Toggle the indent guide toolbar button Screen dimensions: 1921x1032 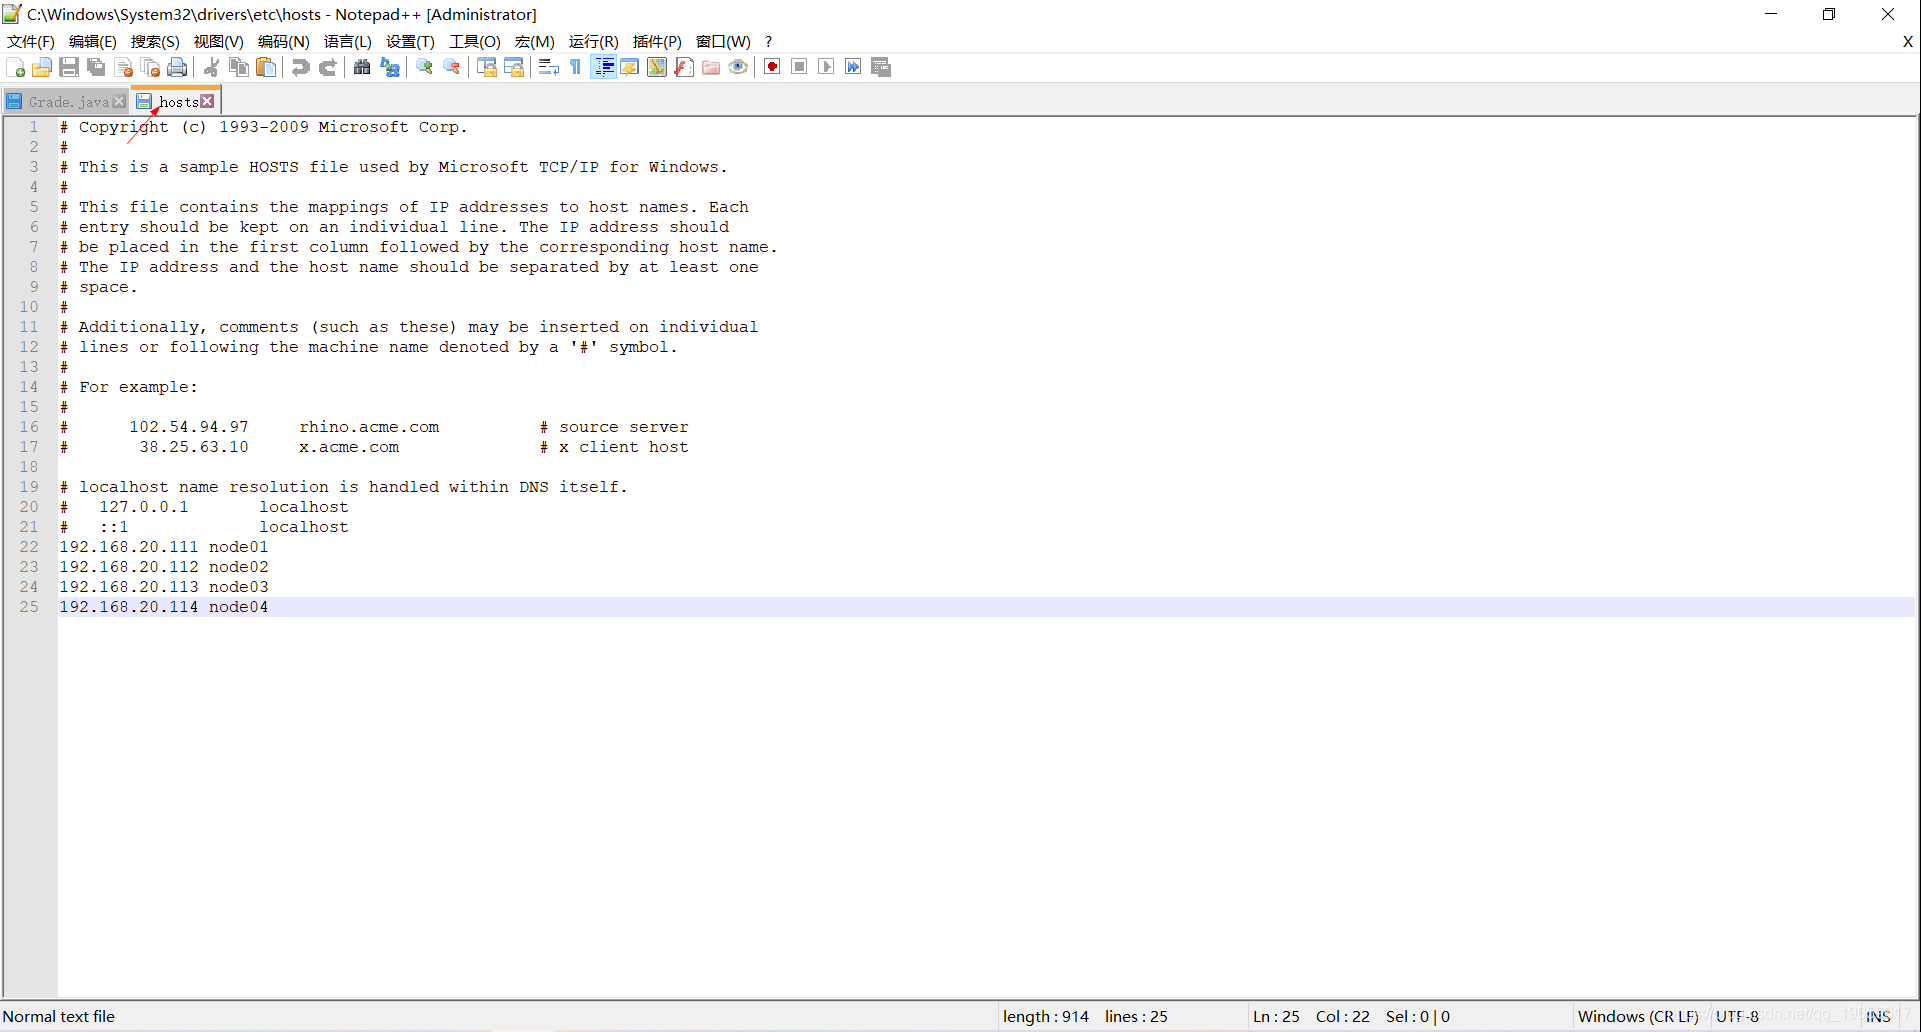coord(603,67)
